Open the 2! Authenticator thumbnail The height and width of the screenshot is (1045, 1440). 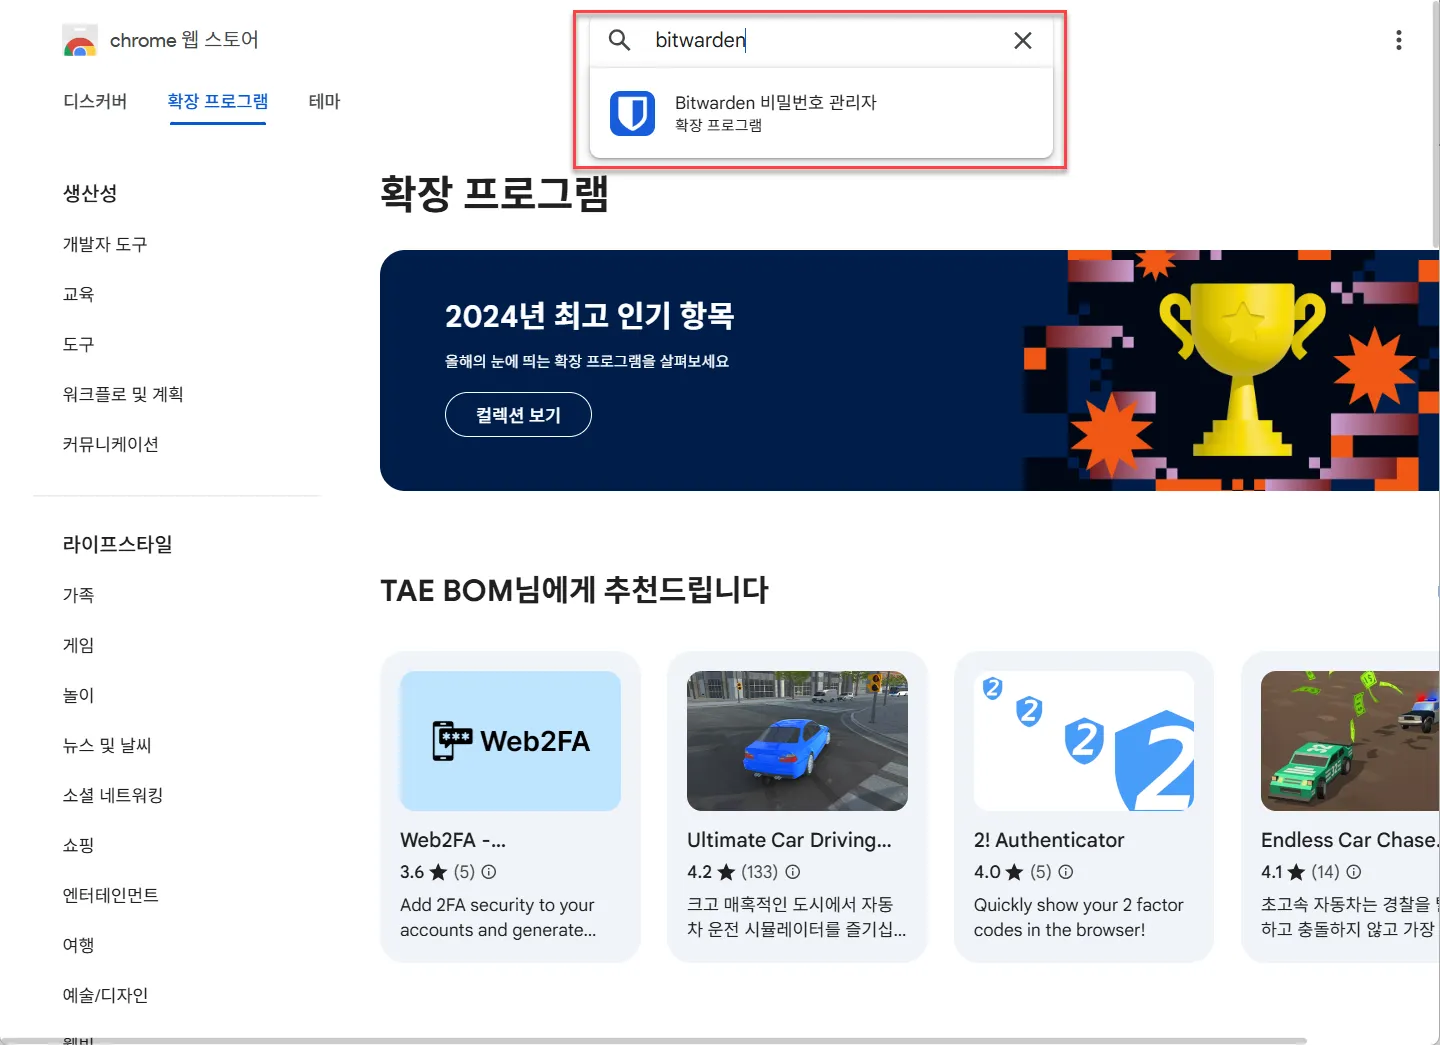coord(1084,741)
